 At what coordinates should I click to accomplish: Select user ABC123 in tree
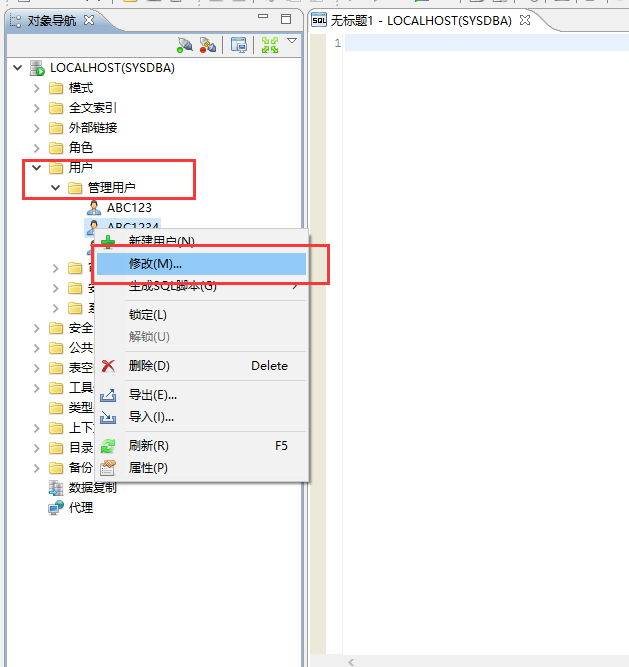point(129,208)
